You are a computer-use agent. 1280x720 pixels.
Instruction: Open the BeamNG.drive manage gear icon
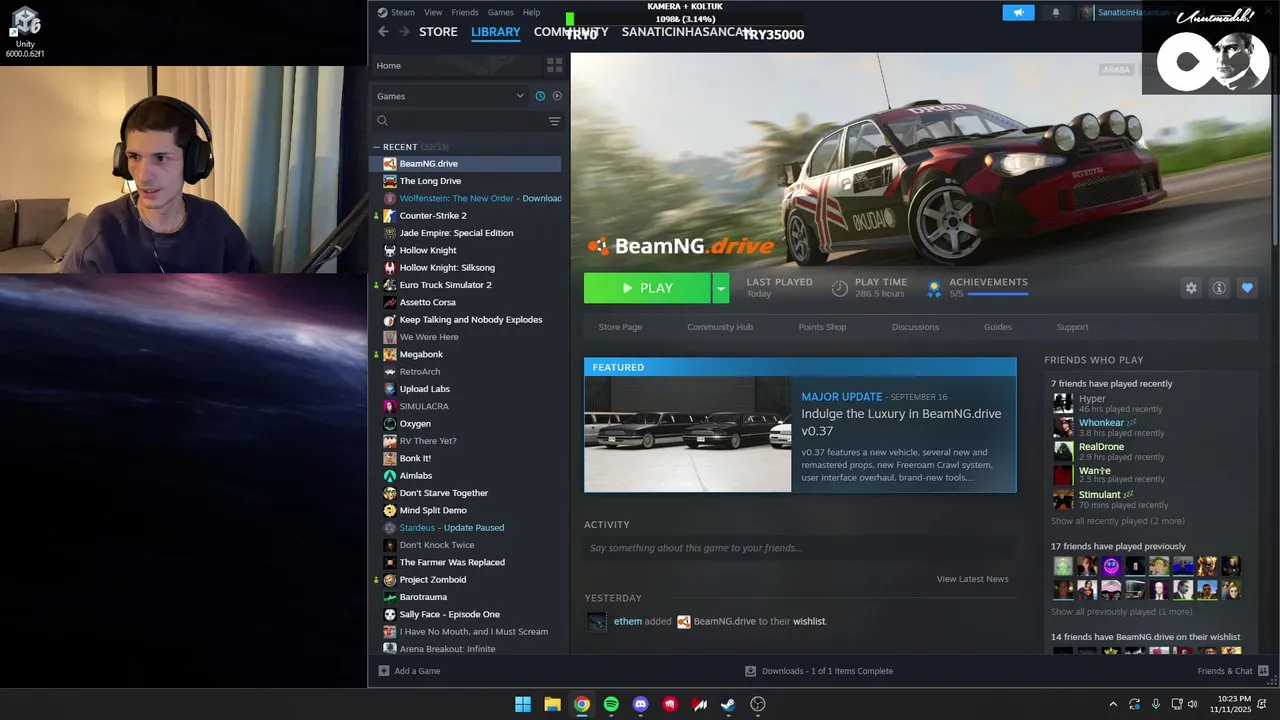pyautogui.click(x=1191, y=288)
